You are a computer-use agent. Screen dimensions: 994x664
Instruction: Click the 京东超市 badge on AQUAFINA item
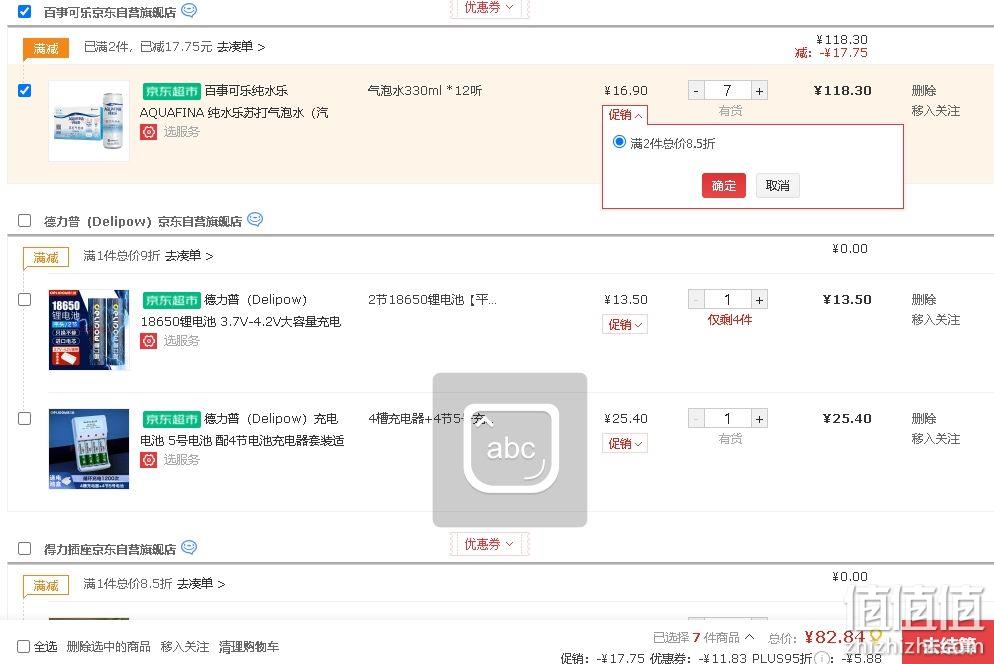(x=171, y=91)
